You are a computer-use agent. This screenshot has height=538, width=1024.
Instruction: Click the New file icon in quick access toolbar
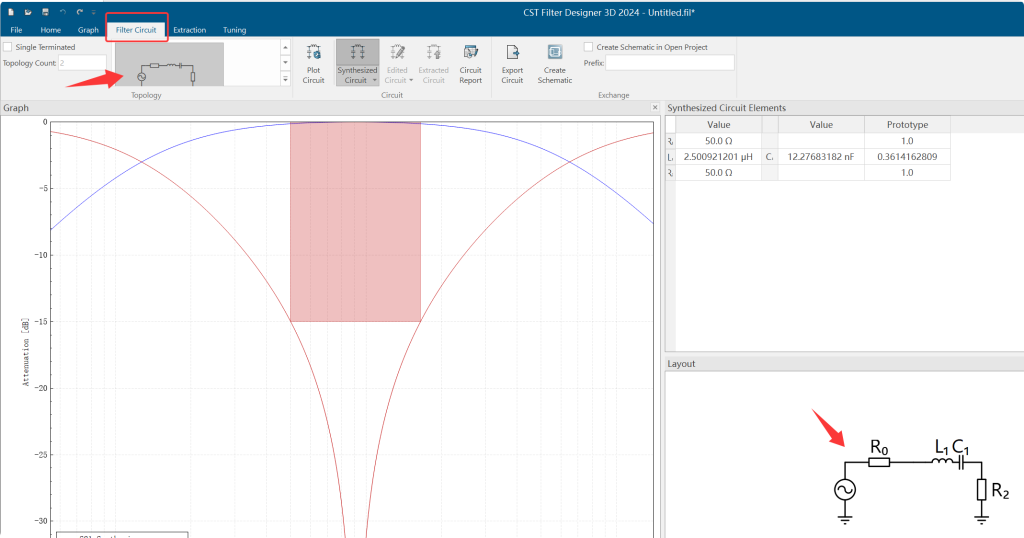point(11,12)
